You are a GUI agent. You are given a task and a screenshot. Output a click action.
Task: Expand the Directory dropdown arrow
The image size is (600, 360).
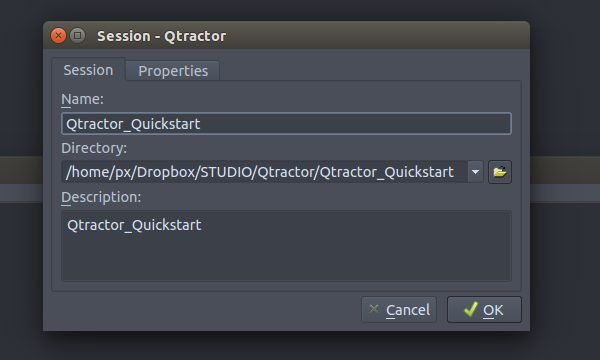tap(475, 172)
